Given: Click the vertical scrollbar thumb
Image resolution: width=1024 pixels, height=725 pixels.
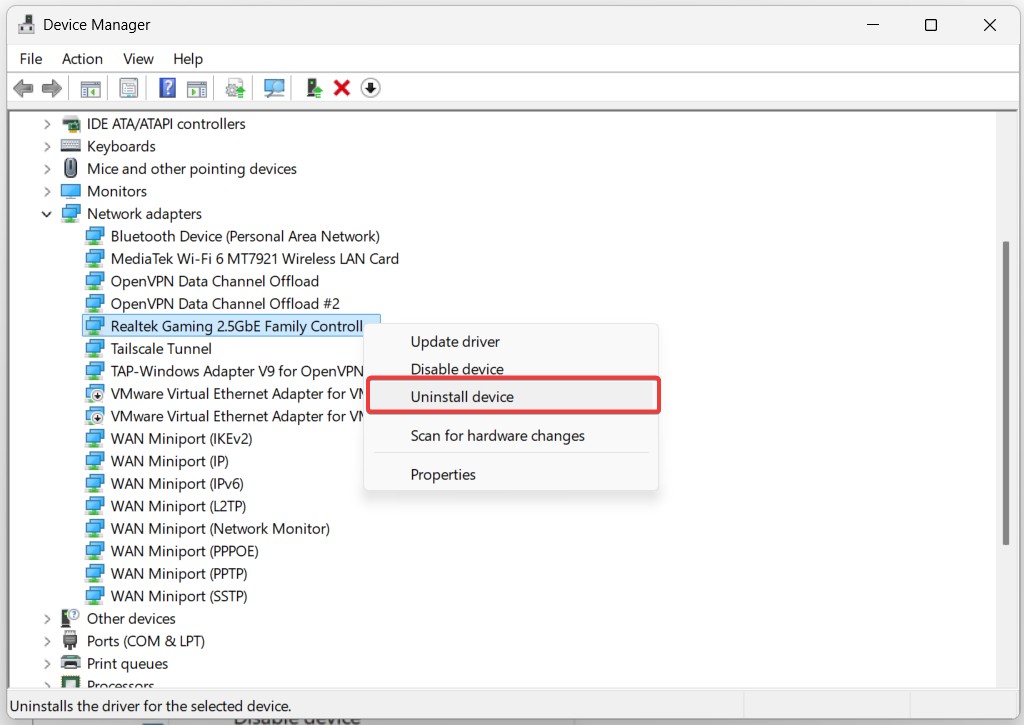Looking at the screenshot, I should pyautogui.click(x=1006, y=393).
